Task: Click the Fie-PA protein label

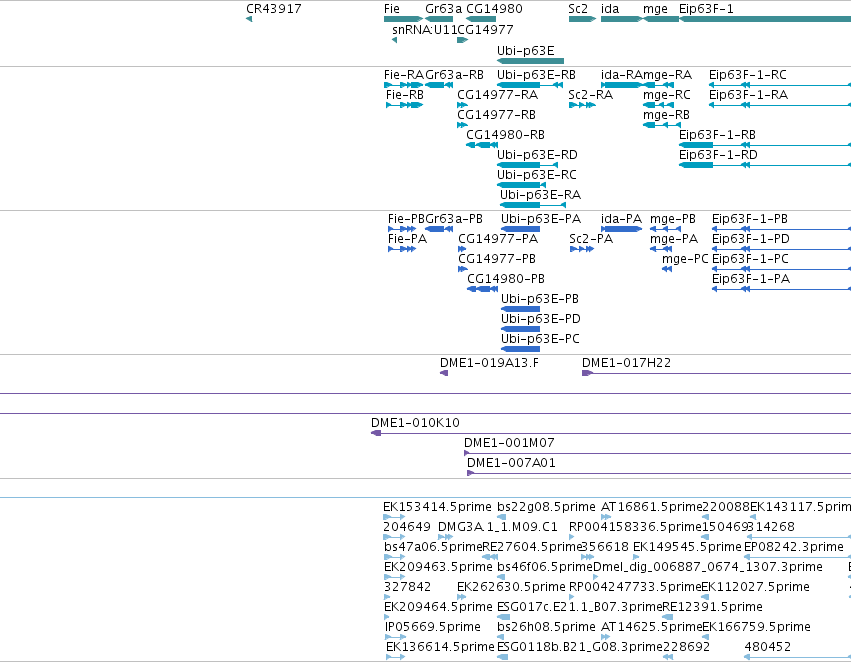Action: 407,239
